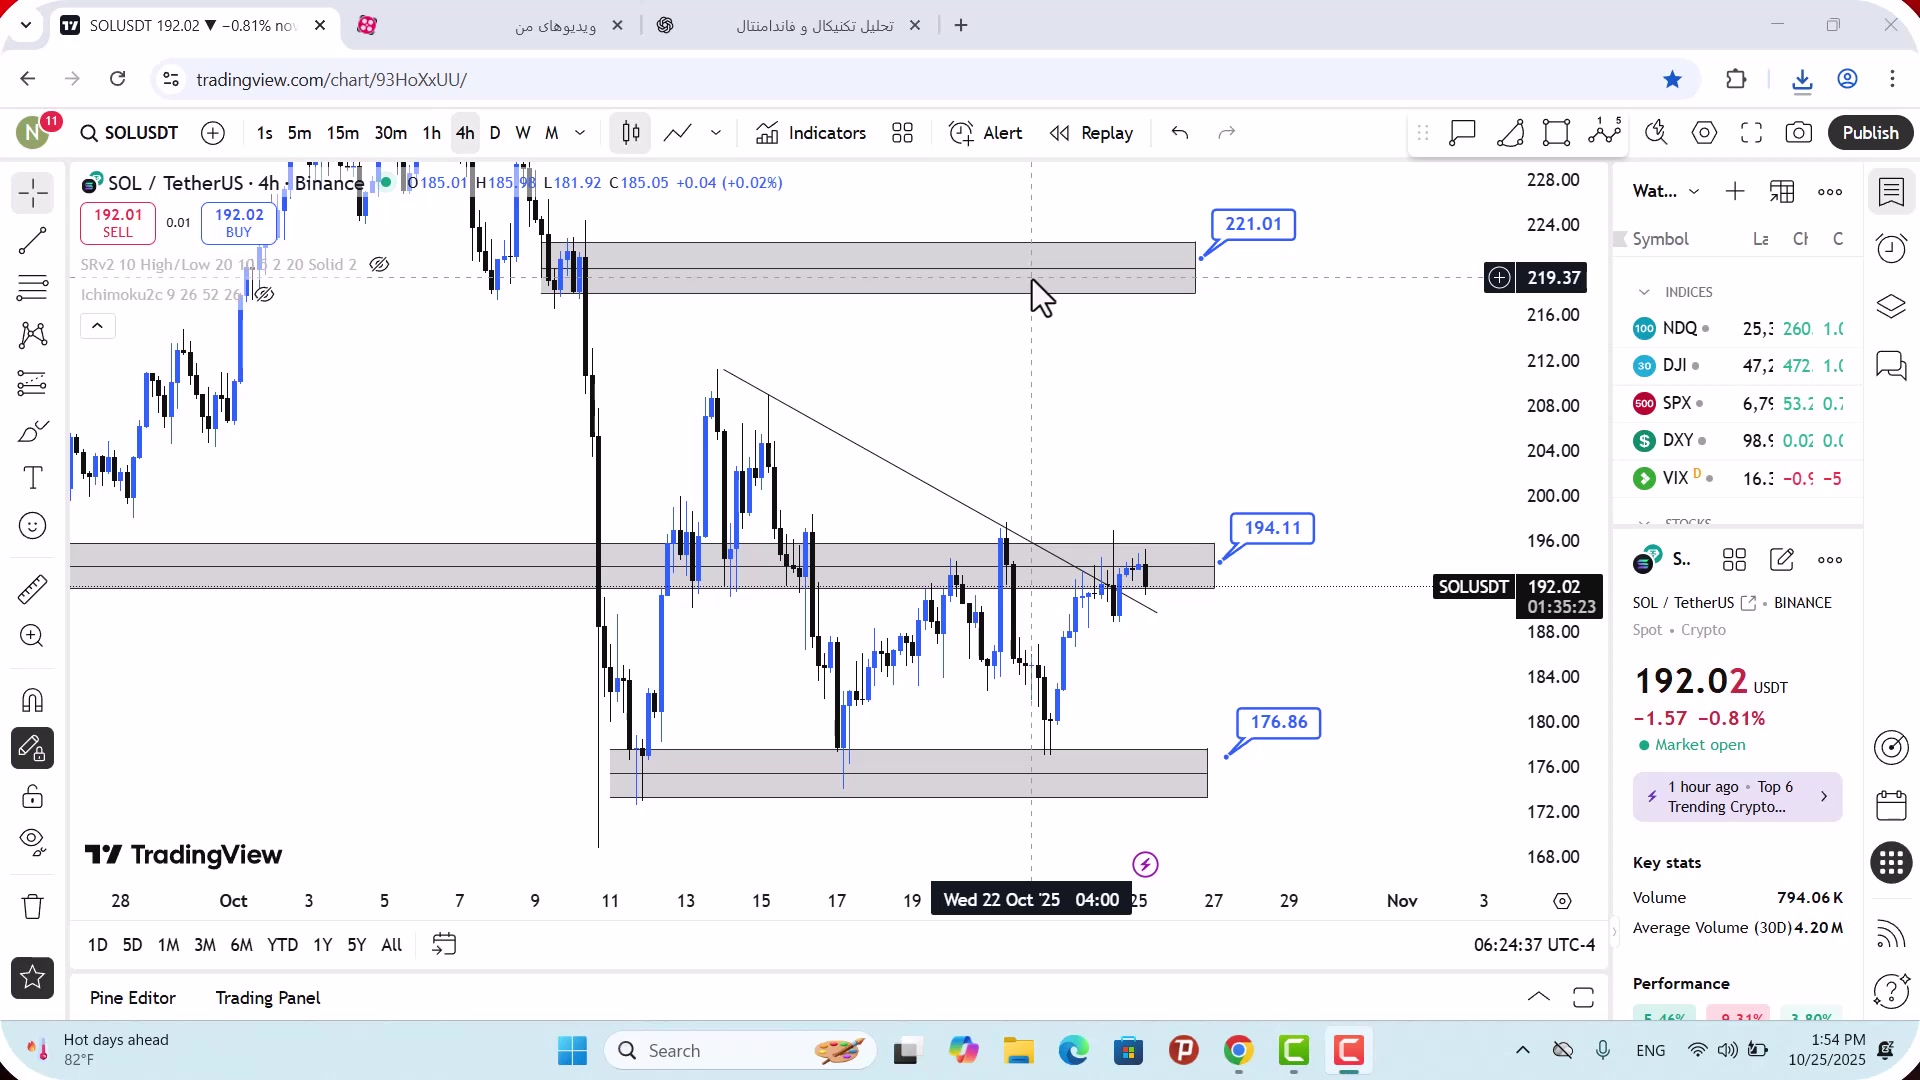Select the crosshair cursor tool
This screenshot has height=1080, width=1920.
click(x=32, y=193)
